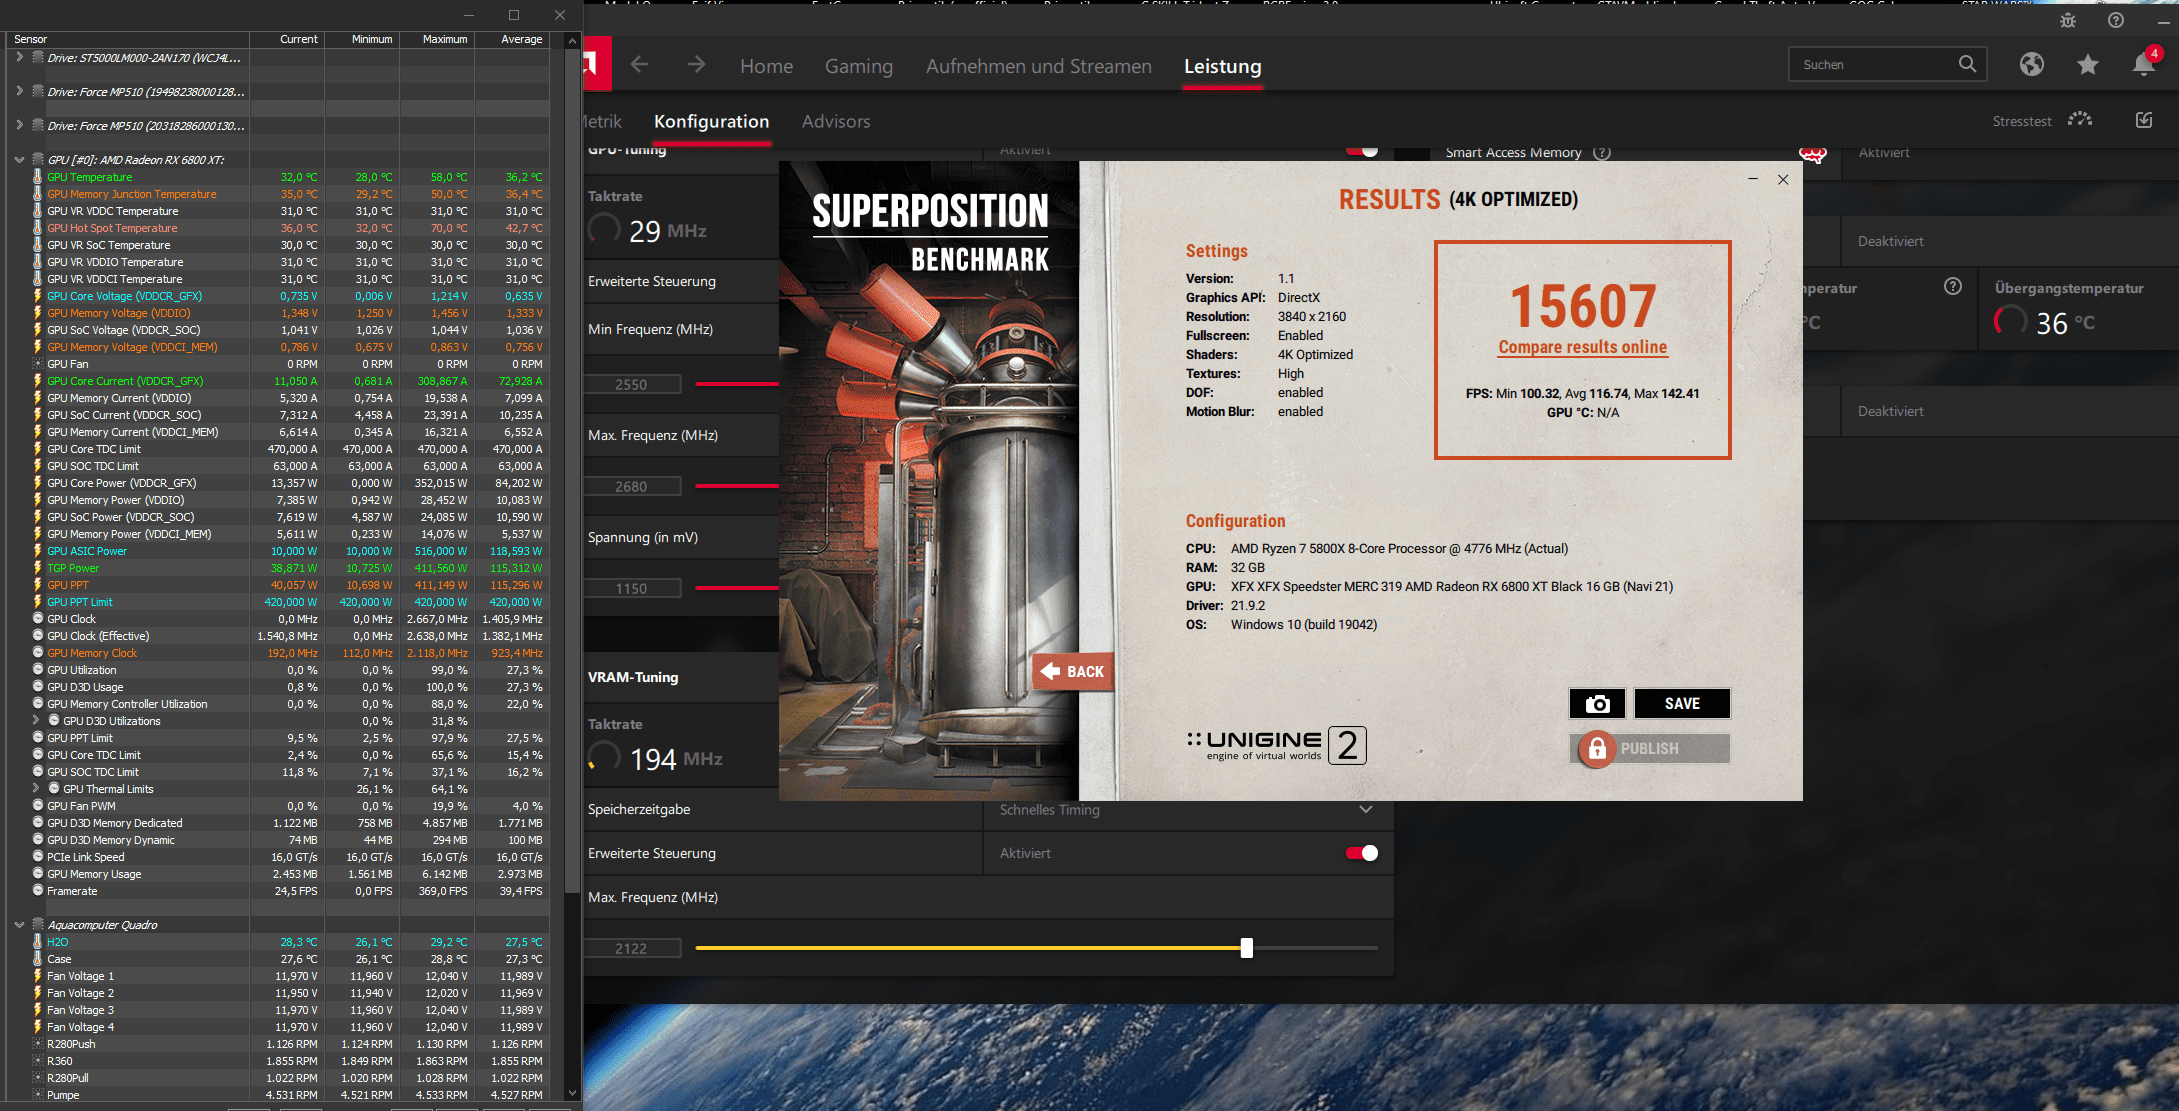
Task: Go back with the left arrow in Radeon Software
Action: (640, 65)
